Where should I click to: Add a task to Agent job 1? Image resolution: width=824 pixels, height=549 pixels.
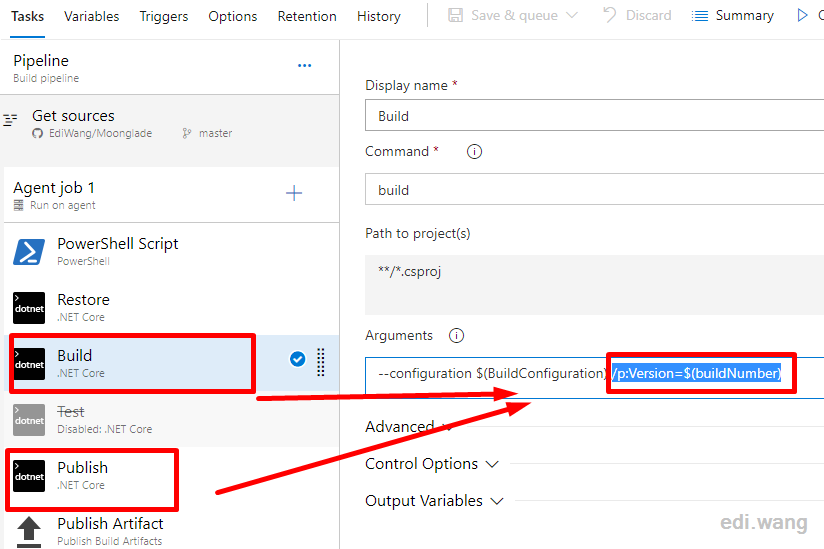tap(294, 193)
